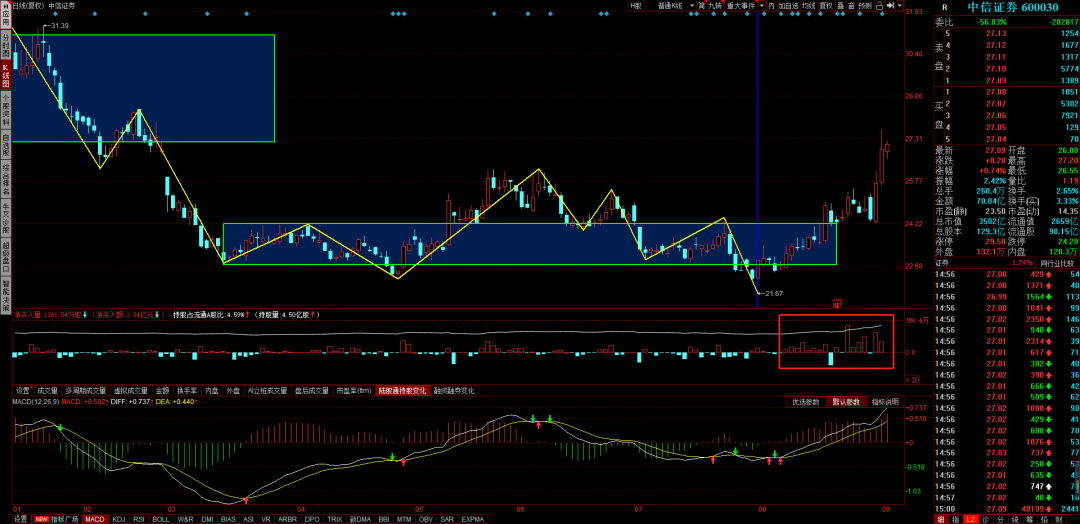Click the lock icon in top toolbar
Viewport: 1080px width, 524px height.
point(880,6)
